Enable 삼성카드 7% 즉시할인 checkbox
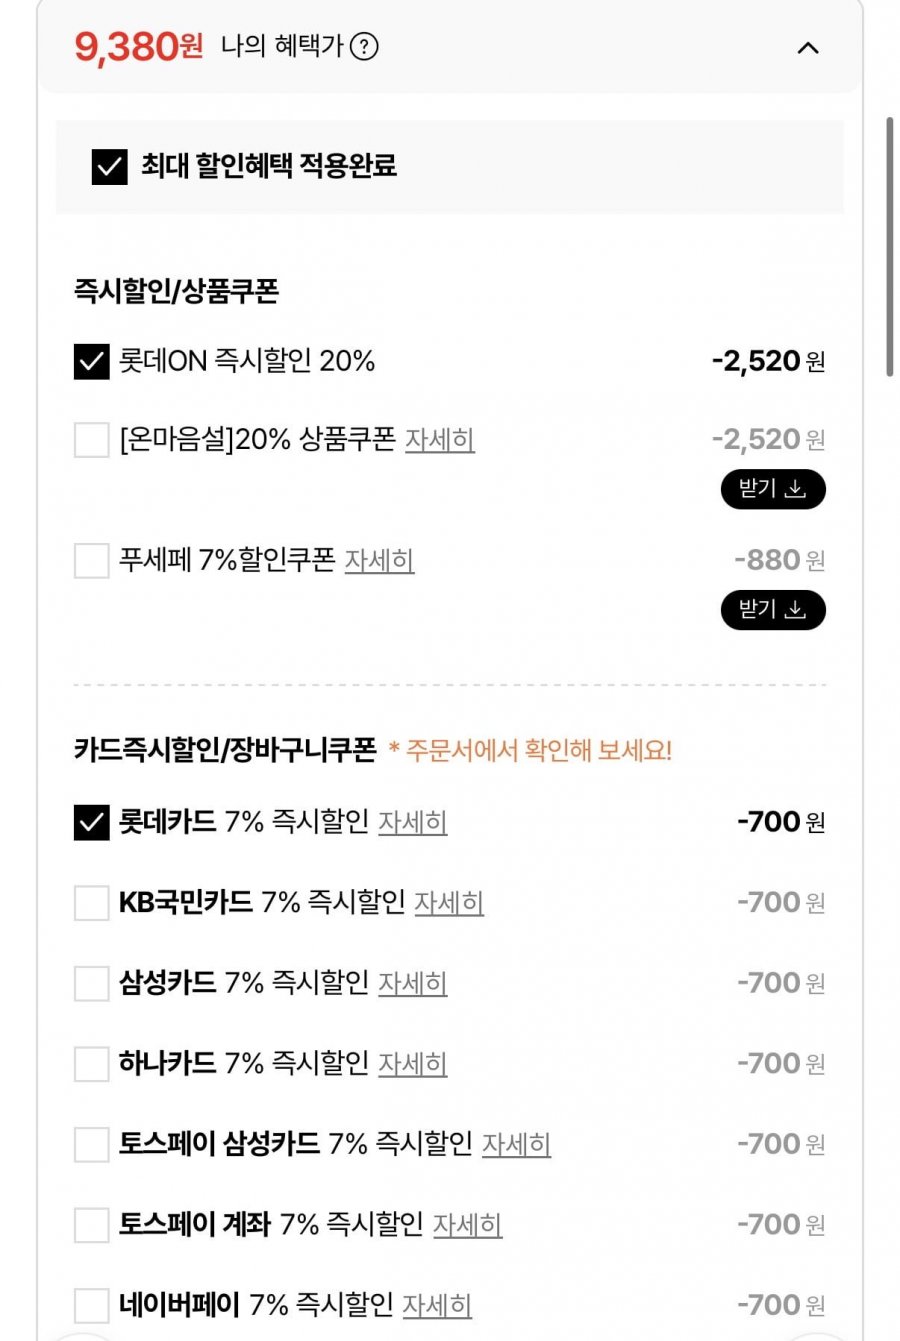This screenshot has height=1341, width=900. tap(91, 984)
